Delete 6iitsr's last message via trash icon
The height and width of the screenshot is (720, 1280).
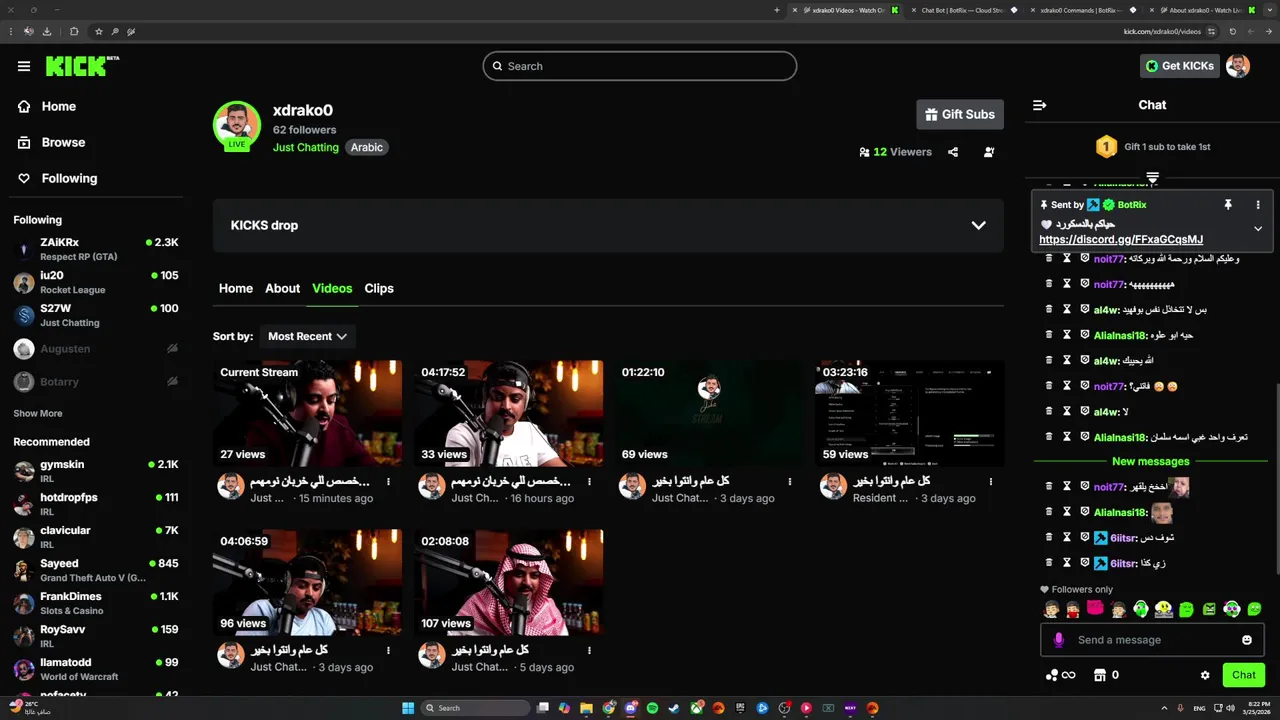[x=1049, y=563]
